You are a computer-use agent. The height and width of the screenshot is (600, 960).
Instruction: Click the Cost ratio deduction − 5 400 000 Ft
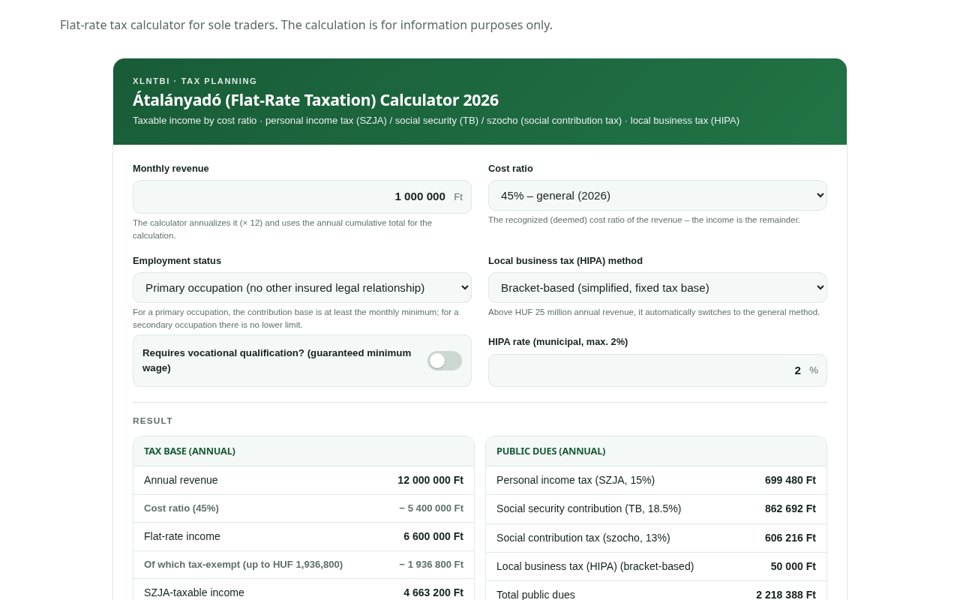coord(431,508)
